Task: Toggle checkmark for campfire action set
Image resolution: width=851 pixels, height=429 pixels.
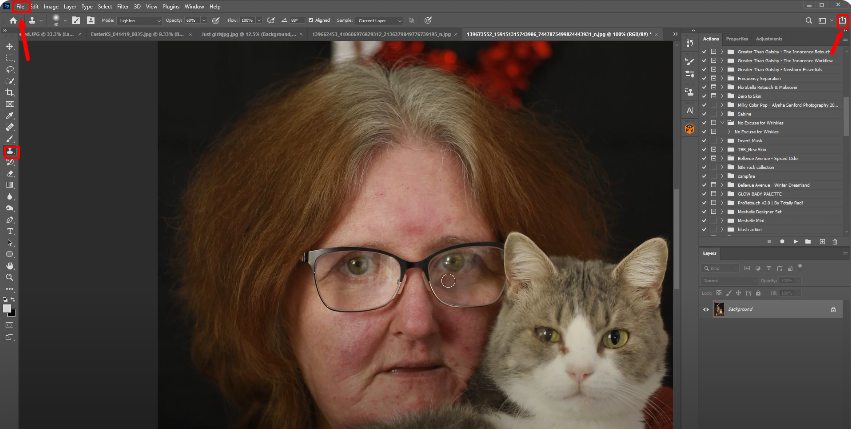Action: pyautogui.click(x=704, y=176)
